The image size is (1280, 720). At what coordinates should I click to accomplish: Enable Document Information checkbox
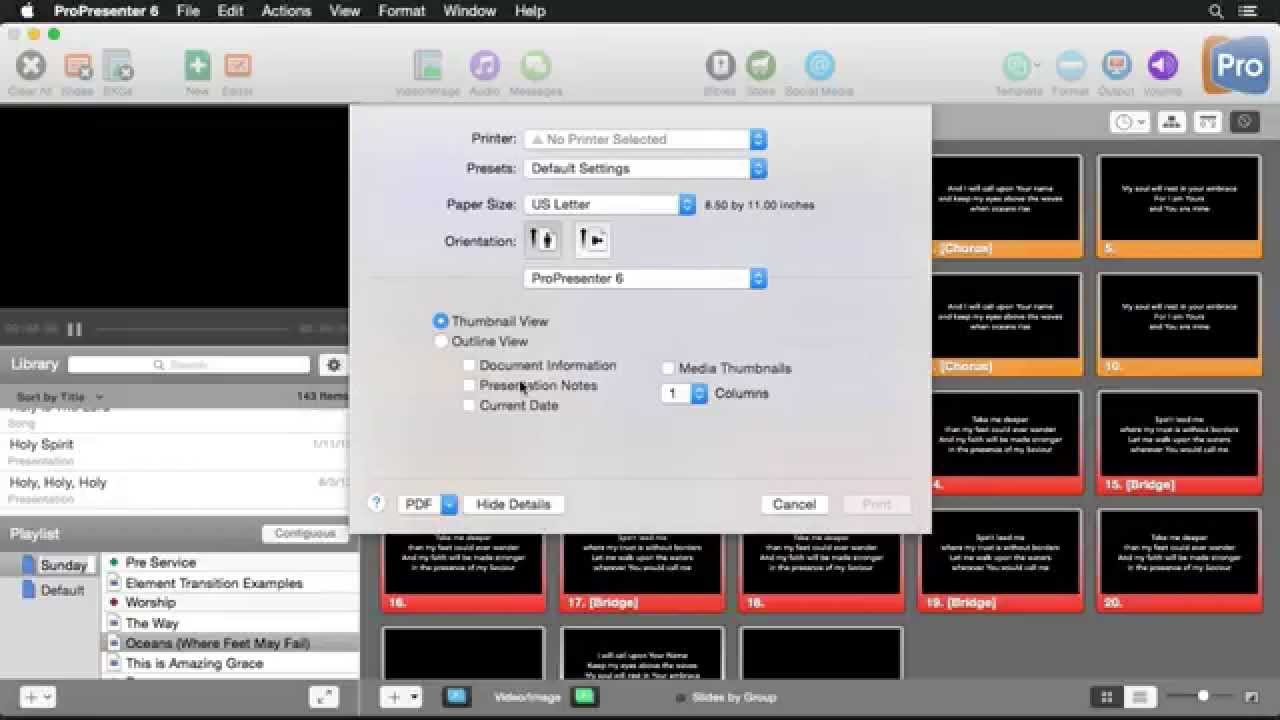tap(469, 365)
